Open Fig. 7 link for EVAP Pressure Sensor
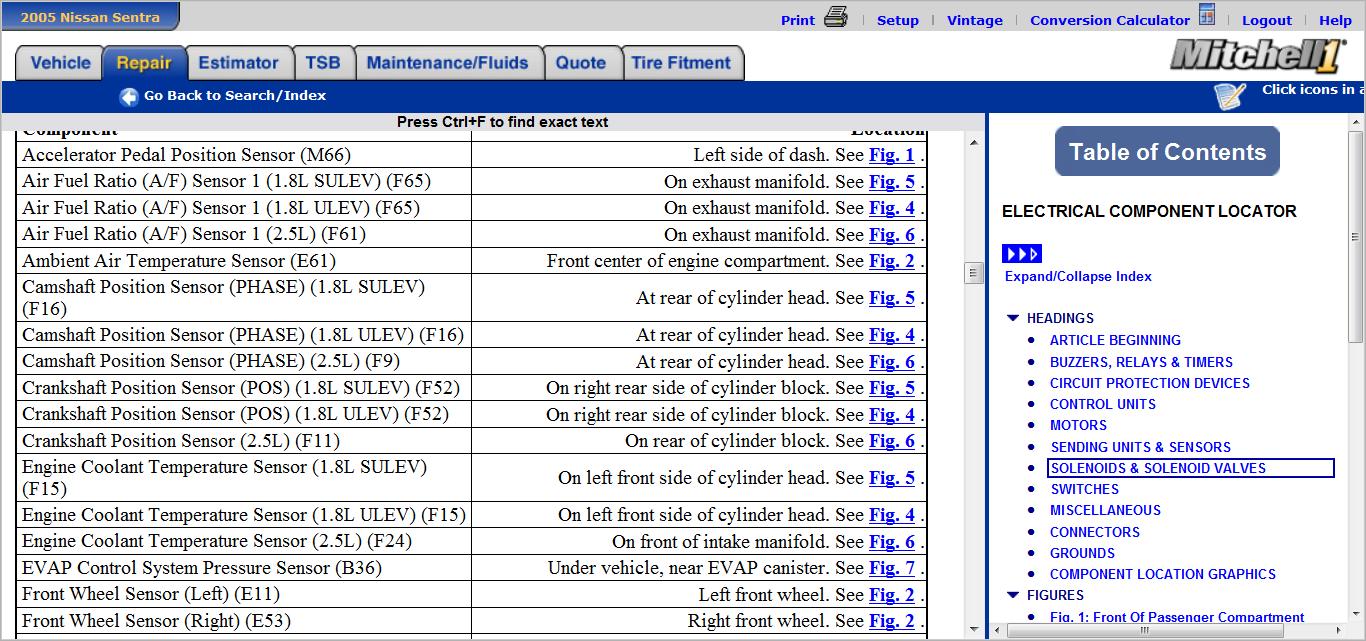Viewport: 1366px width, 641px height. (892, 568)
